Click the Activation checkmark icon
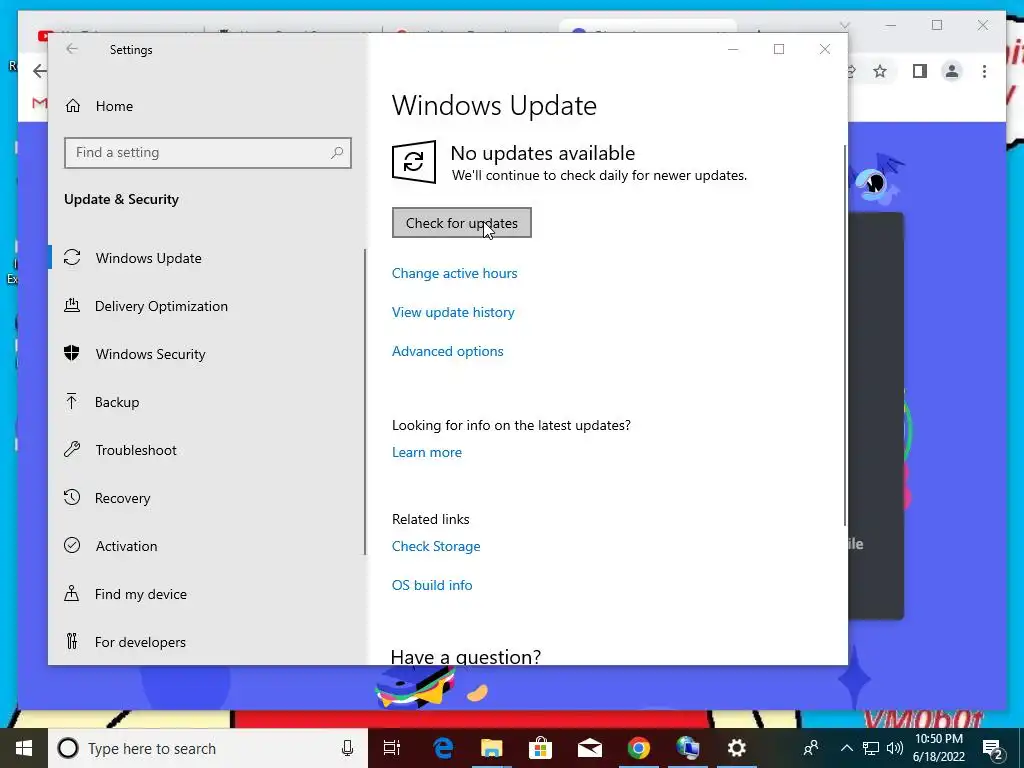Viewport: 1024px width, 768px height. (72, 545)
